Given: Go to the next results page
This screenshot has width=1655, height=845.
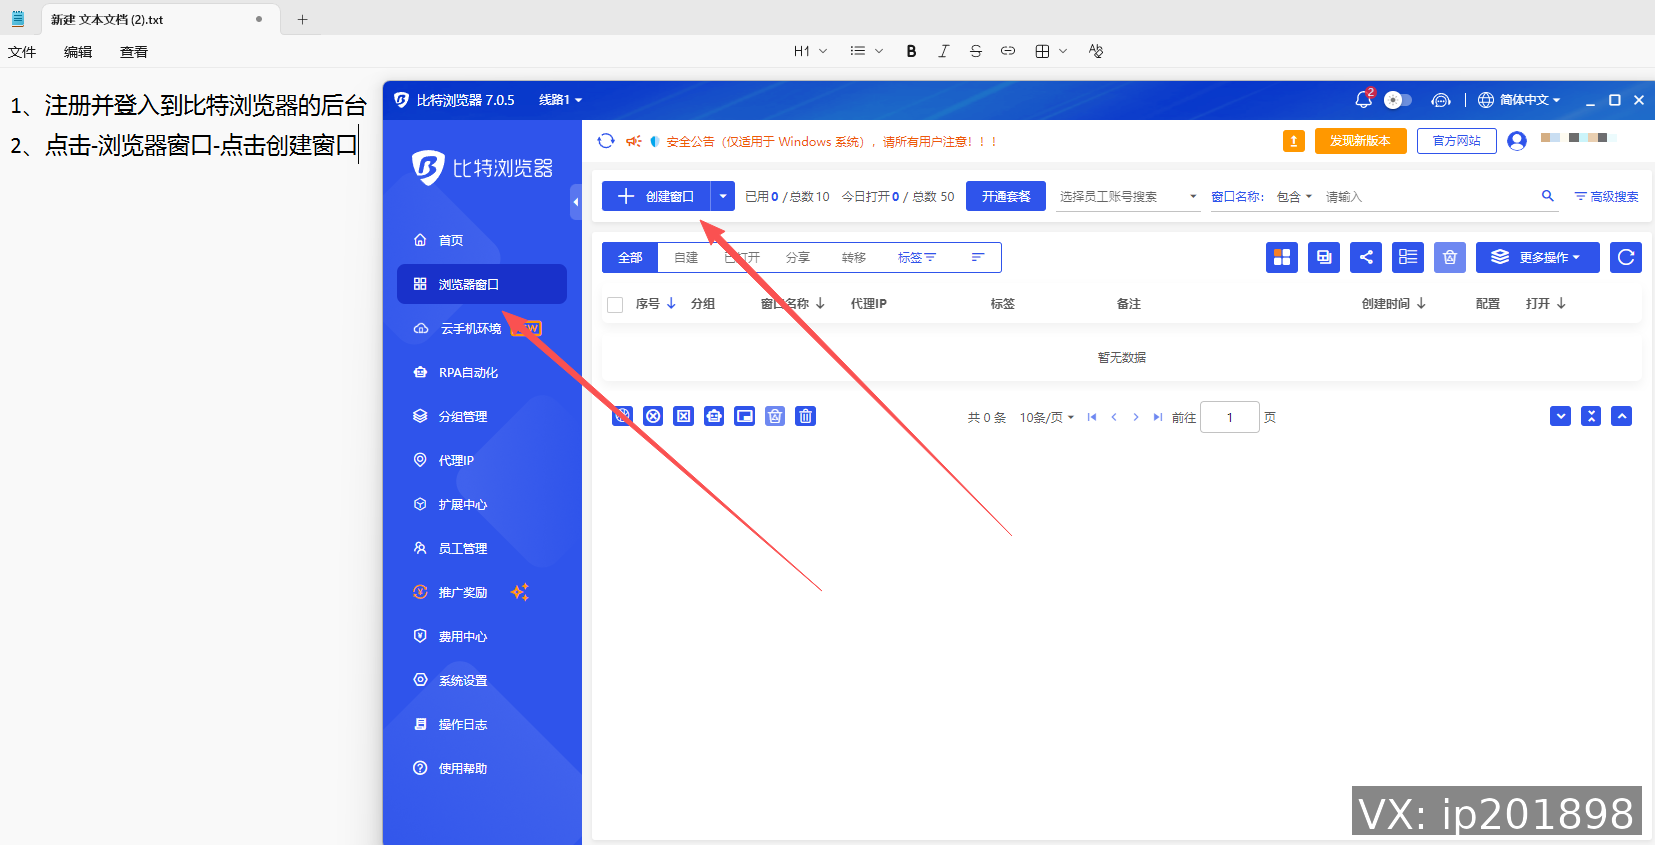Looking at the screenshot, I should 1136,417.
